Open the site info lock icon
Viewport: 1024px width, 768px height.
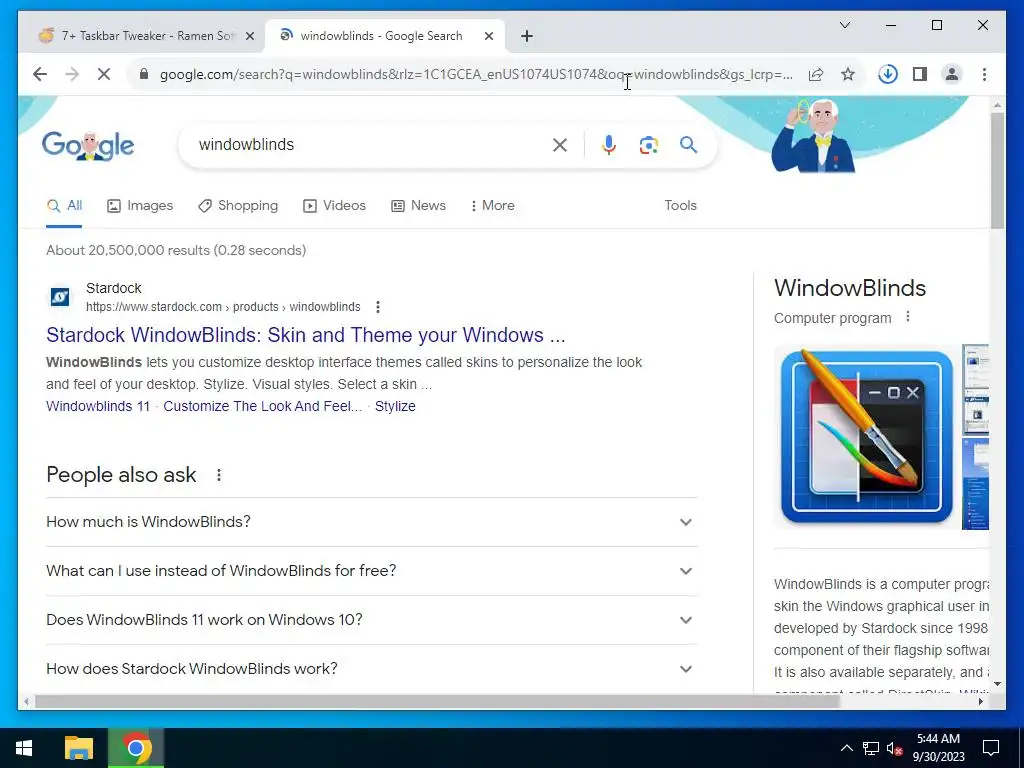[x=144, y=74]
